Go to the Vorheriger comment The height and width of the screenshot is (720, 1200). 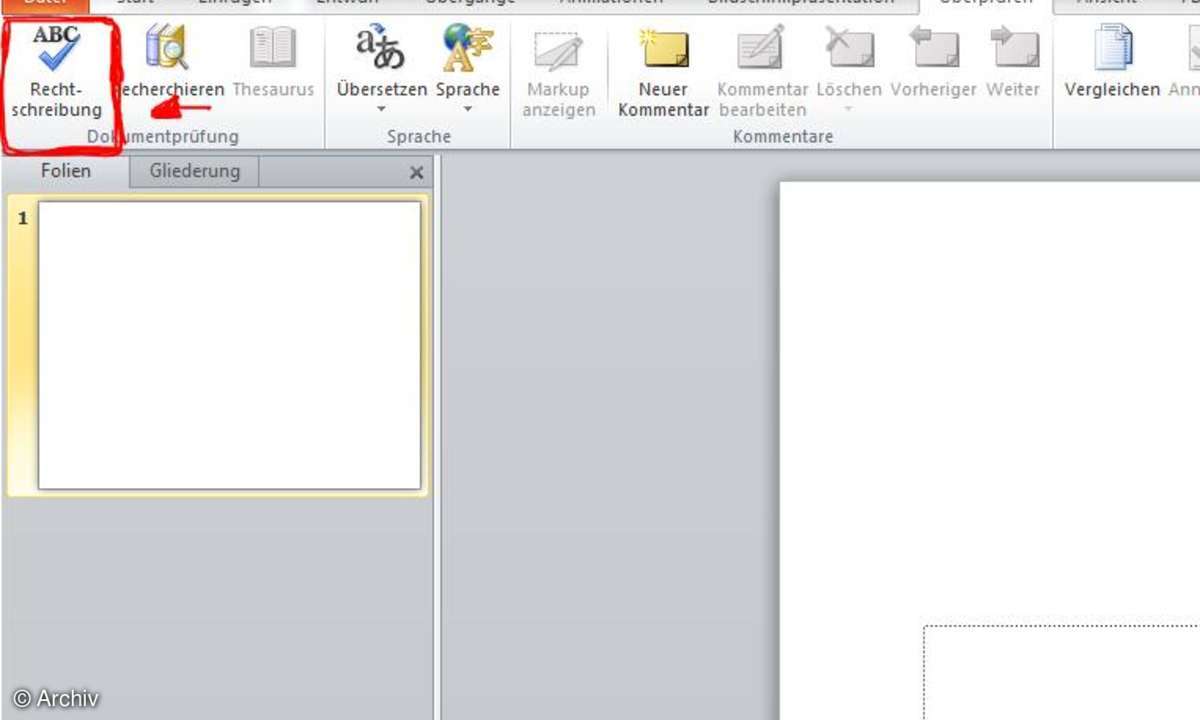933,62
